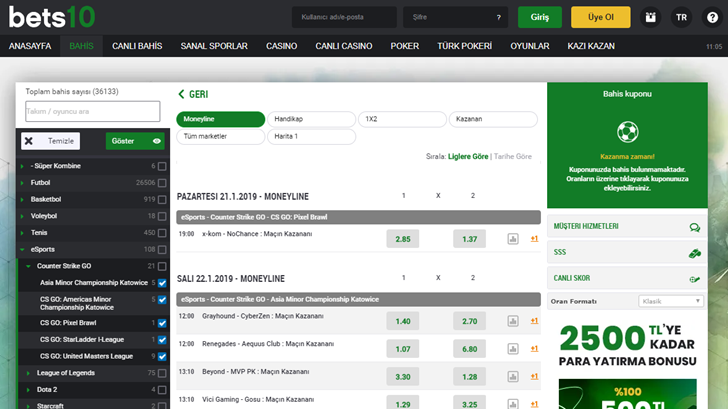The width and height of the screenshot is (728, 409).
Task: Click odds 1.37 for NoChance
Action: point(469,239)
